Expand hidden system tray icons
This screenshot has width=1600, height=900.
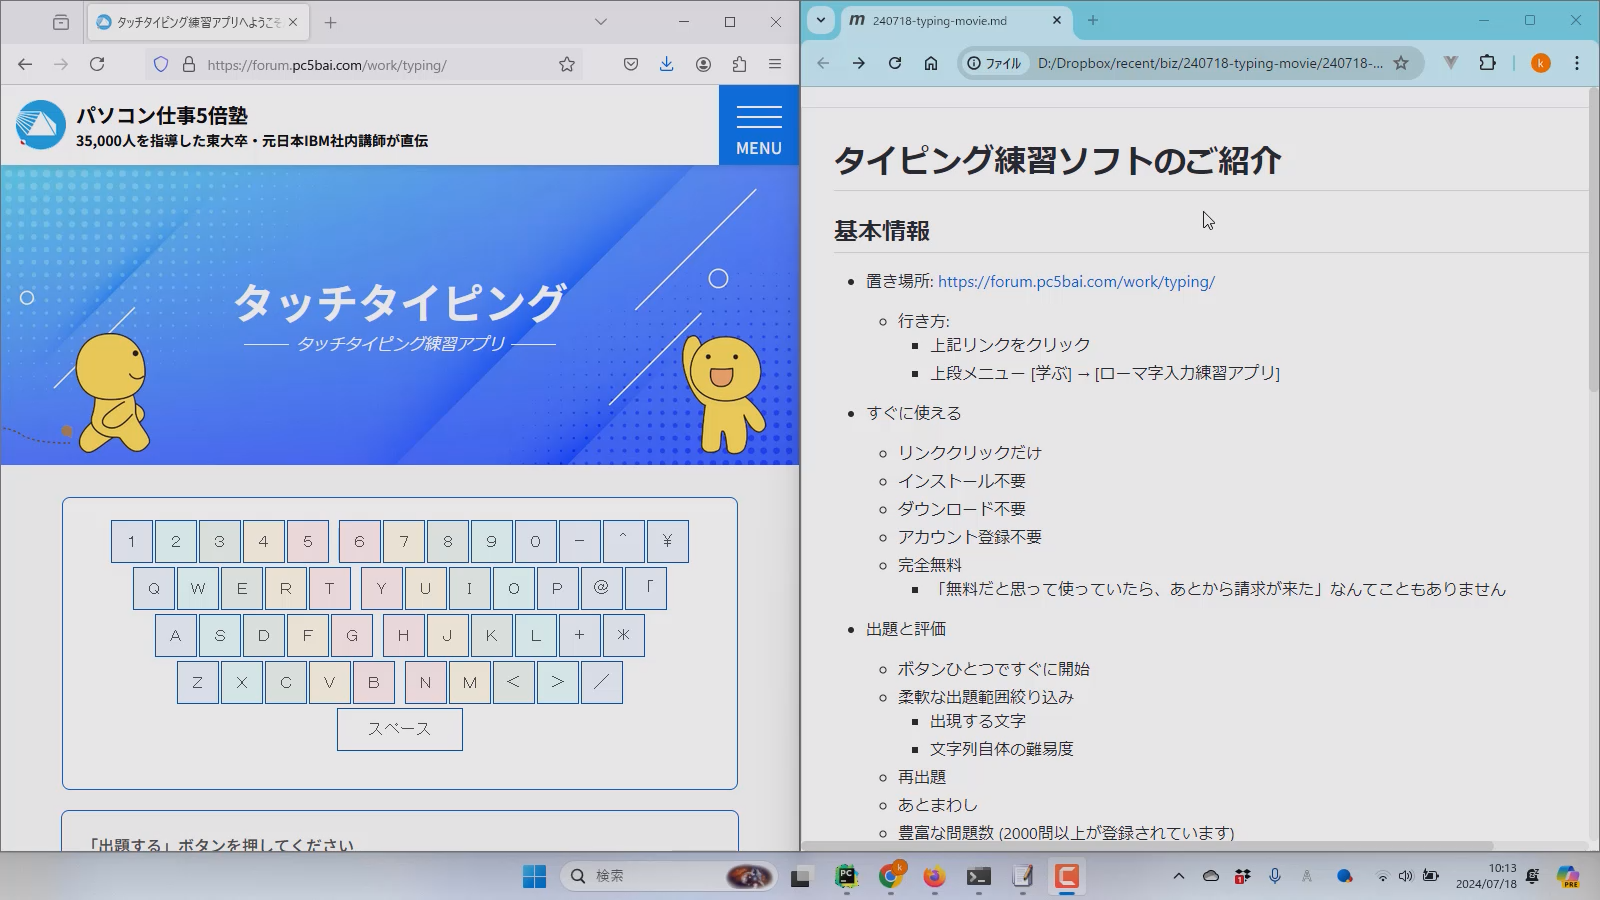pos(1178,876)
